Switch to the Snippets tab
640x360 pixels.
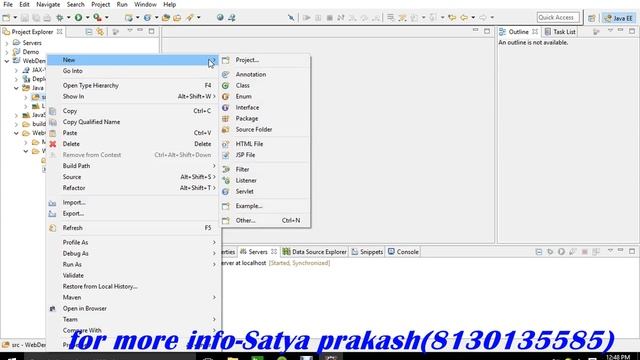pos(367,252)
